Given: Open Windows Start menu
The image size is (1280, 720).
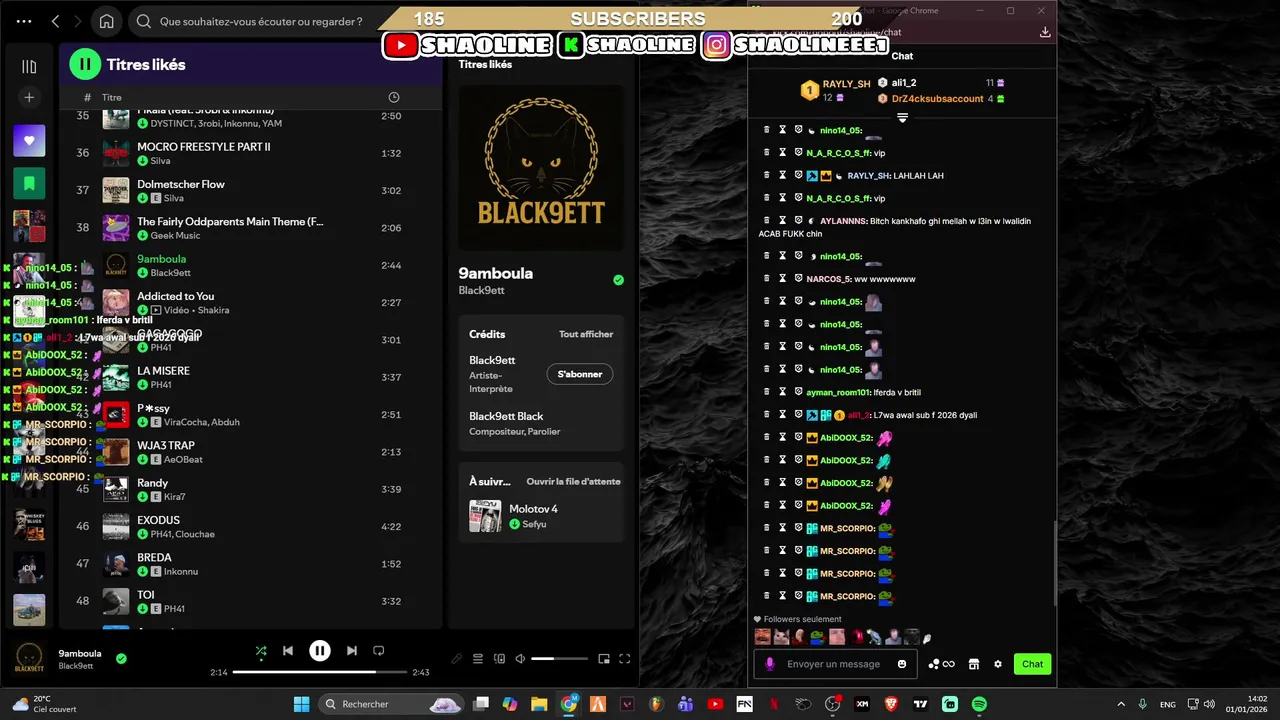Looking at the screenshot, I should pyautogui.click(x=302, y=704).
